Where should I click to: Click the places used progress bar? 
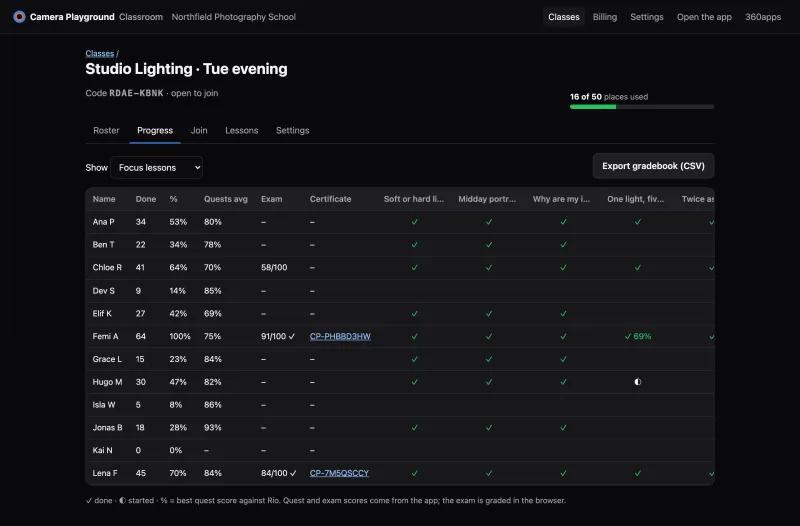click(642, 107)
